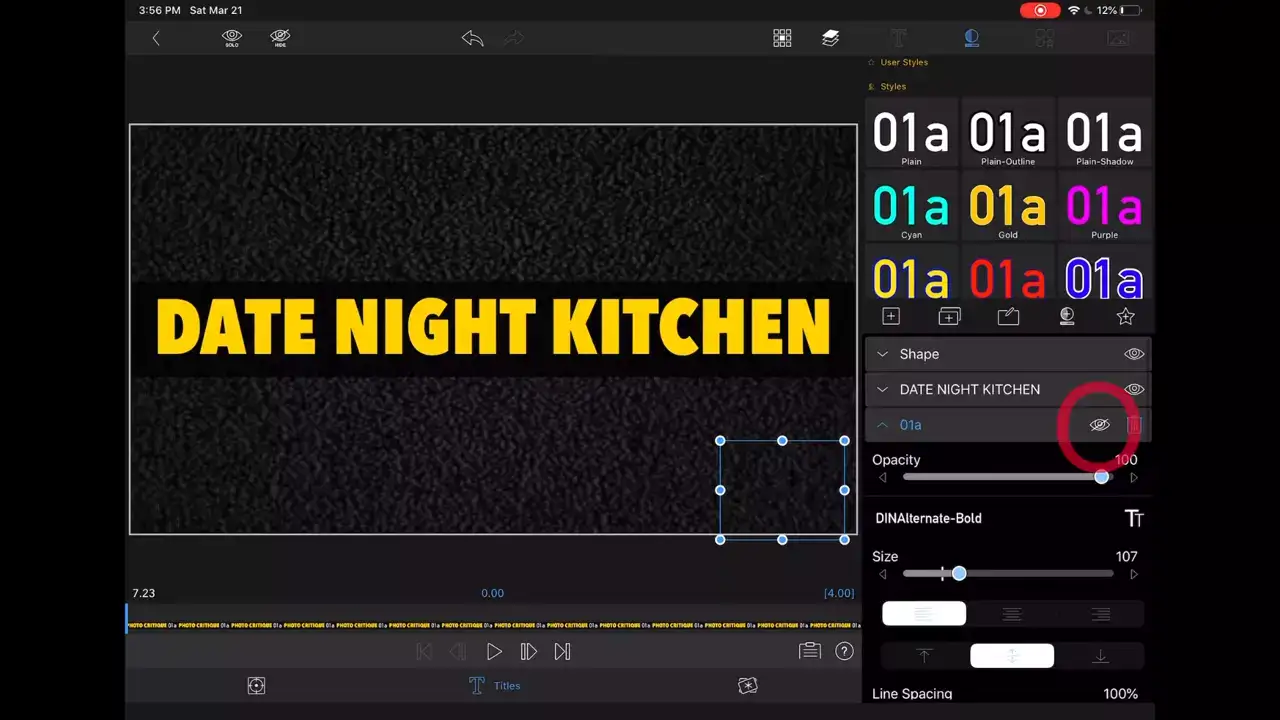
Task: Expand the DATE NIGHT KITCHEN layer
Action: 882,389
